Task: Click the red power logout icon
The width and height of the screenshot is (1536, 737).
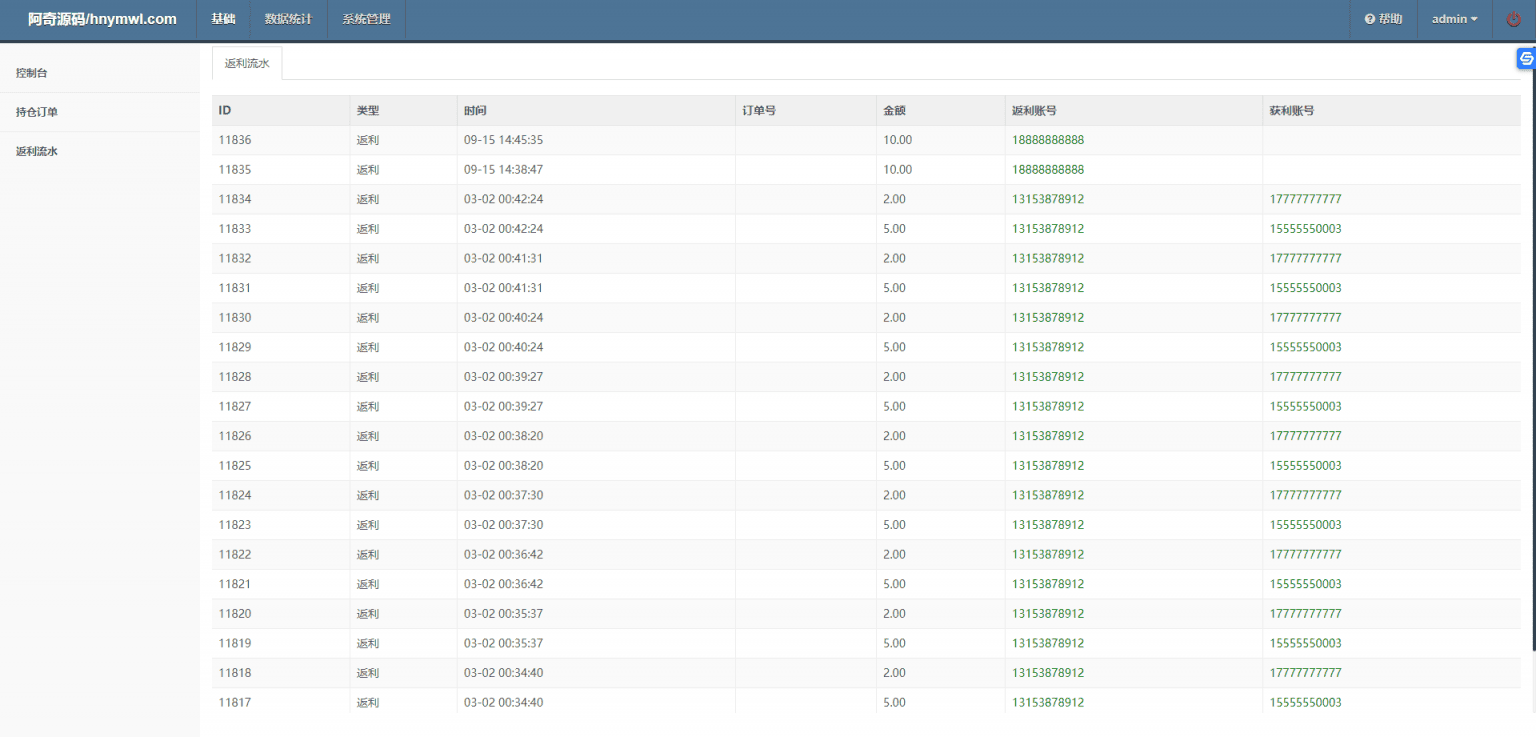Action: [x=1513, y=19]
